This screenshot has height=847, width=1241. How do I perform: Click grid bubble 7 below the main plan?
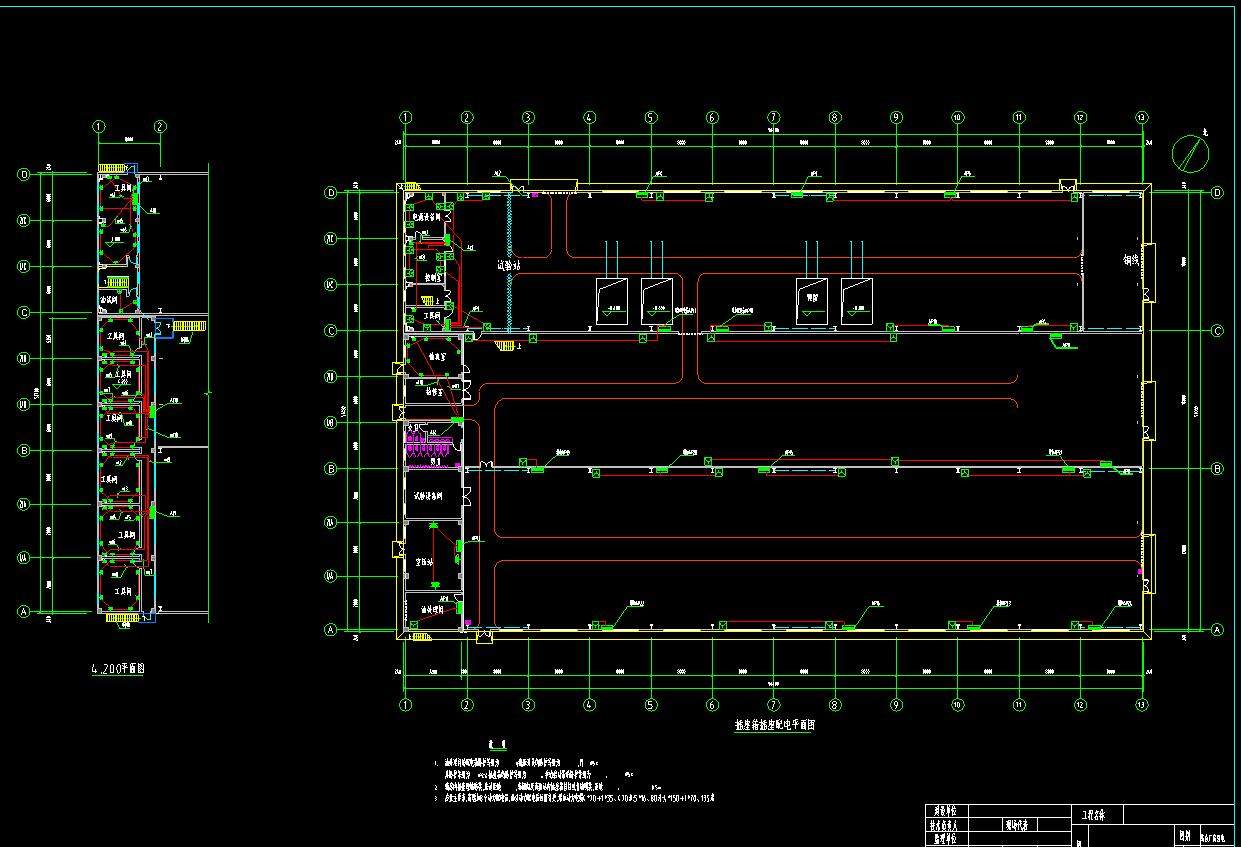click(773, 705)
